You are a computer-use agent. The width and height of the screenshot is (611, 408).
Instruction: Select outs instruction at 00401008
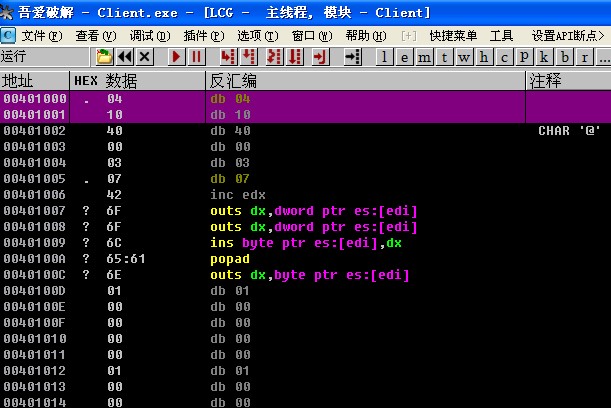click(314, 227)
